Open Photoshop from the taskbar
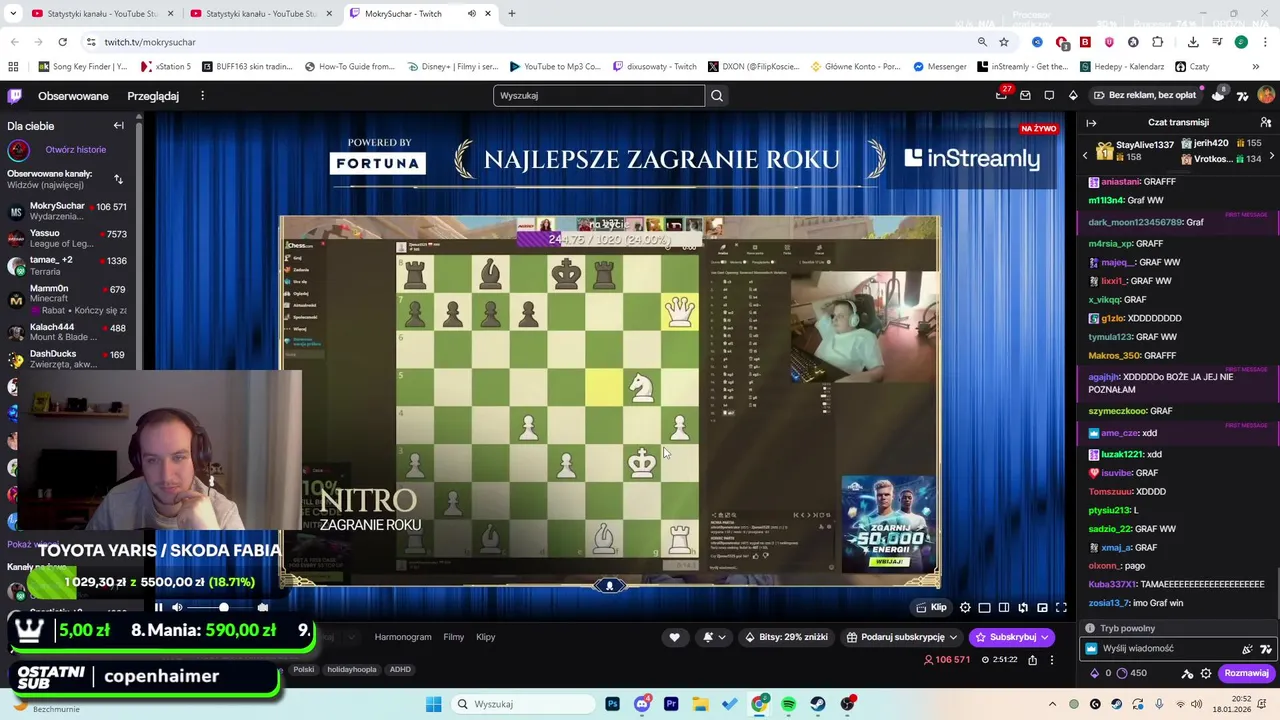Screen dimensions: 1280x720 click(612, 704)
